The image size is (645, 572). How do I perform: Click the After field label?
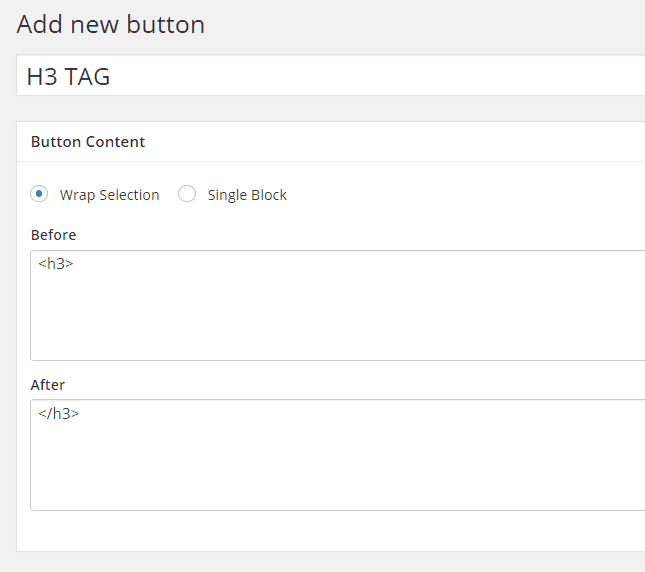pos(48,385)
